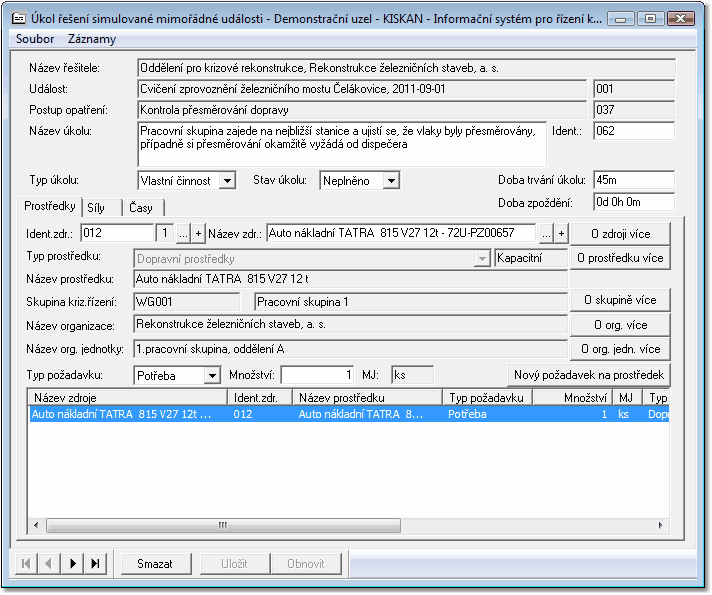This screenshot has height=595, width=712.
Task: Click the Množství input field
Action: (x=318, y=375)
